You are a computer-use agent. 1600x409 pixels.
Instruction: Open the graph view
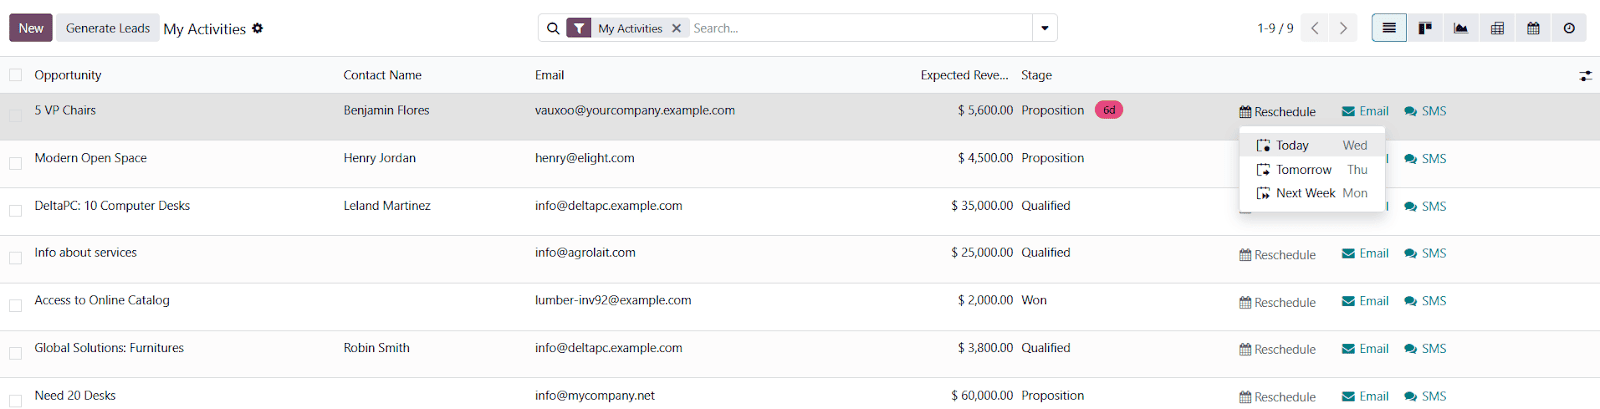pos(1461,28)
